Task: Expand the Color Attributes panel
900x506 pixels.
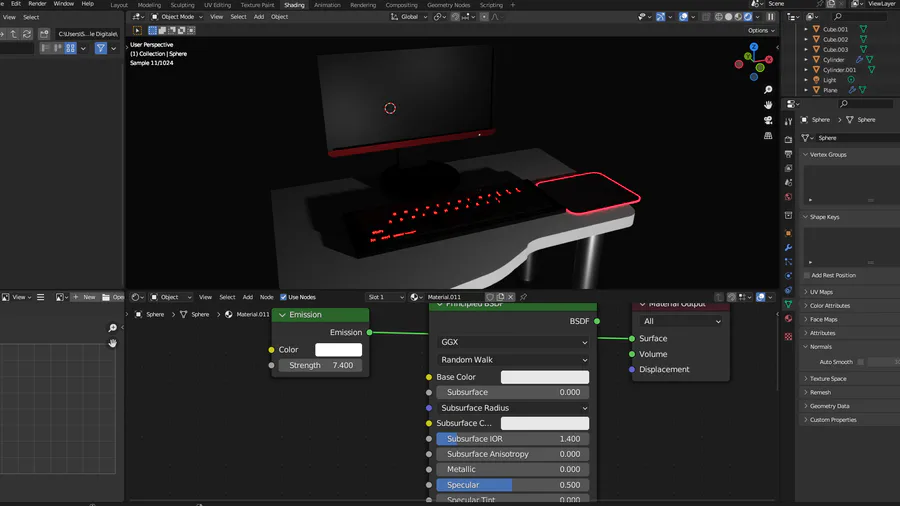Action: (829, 306)
